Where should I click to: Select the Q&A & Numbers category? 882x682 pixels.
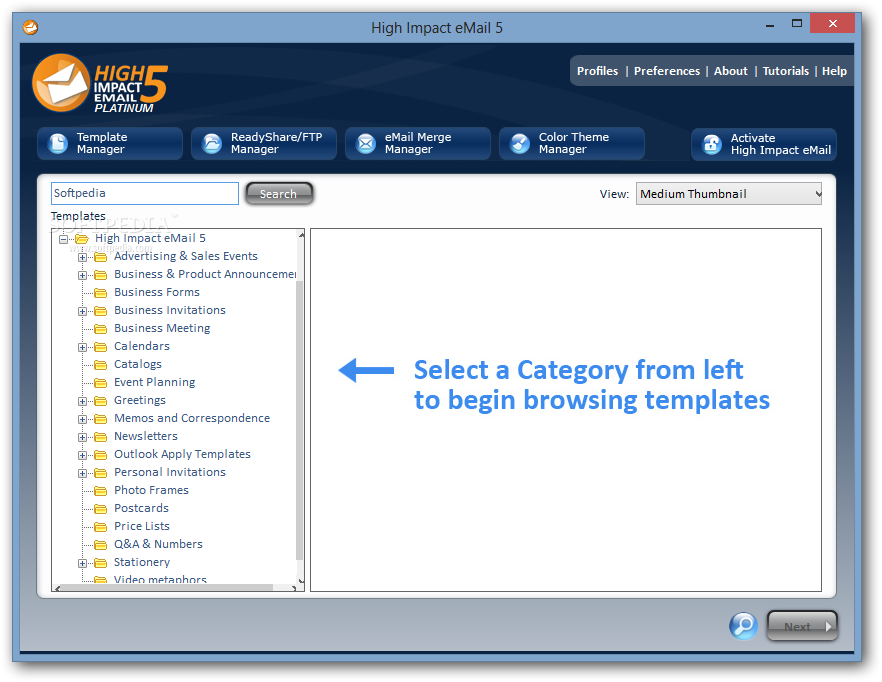pos(158,544)
